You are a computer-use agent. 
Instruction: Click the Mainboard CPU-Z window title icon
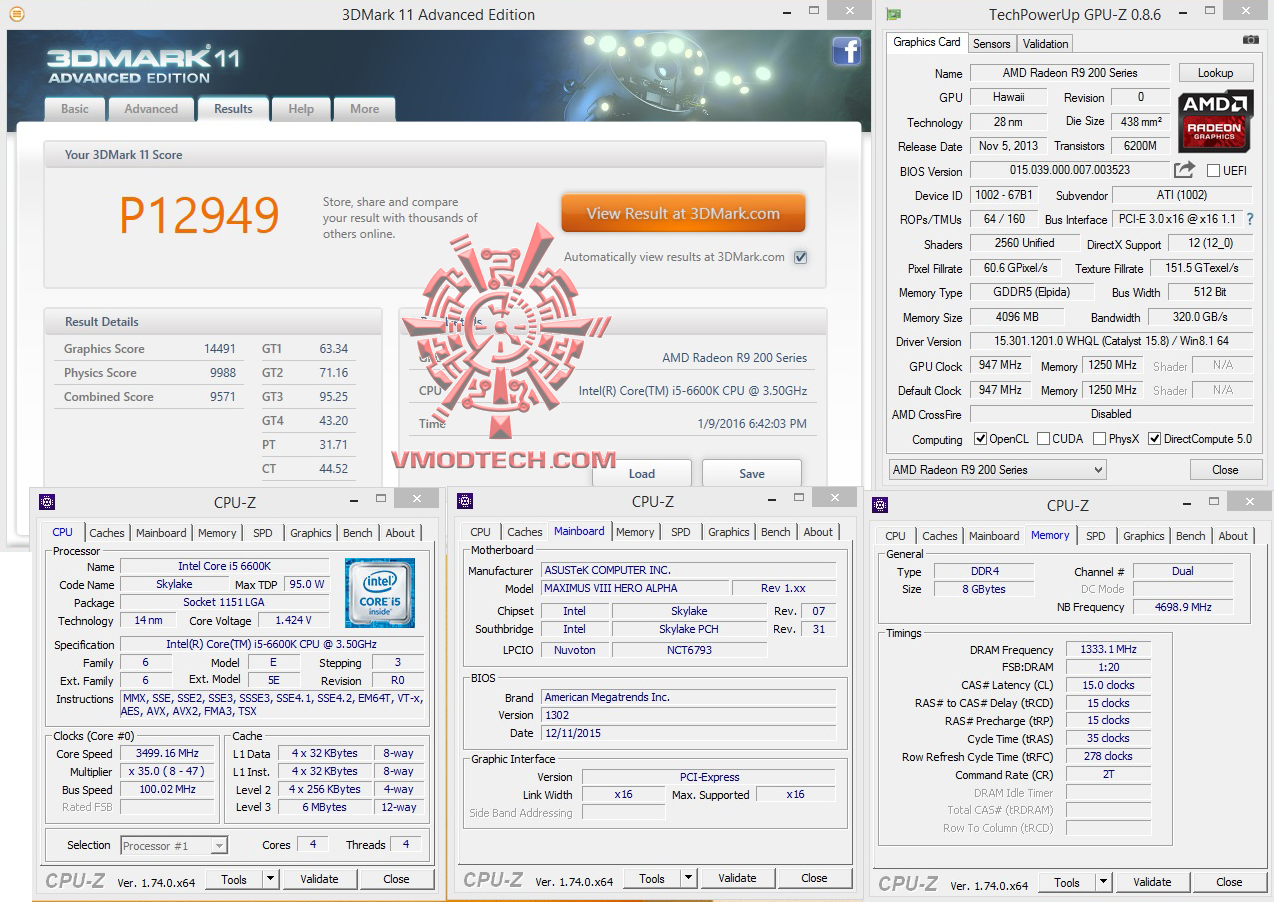(464, 502)
